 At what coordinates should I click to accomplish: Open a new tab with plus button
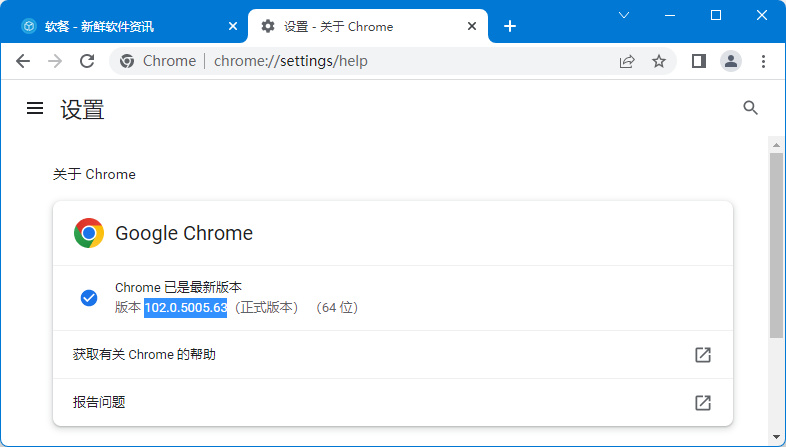tap(510, 26)
